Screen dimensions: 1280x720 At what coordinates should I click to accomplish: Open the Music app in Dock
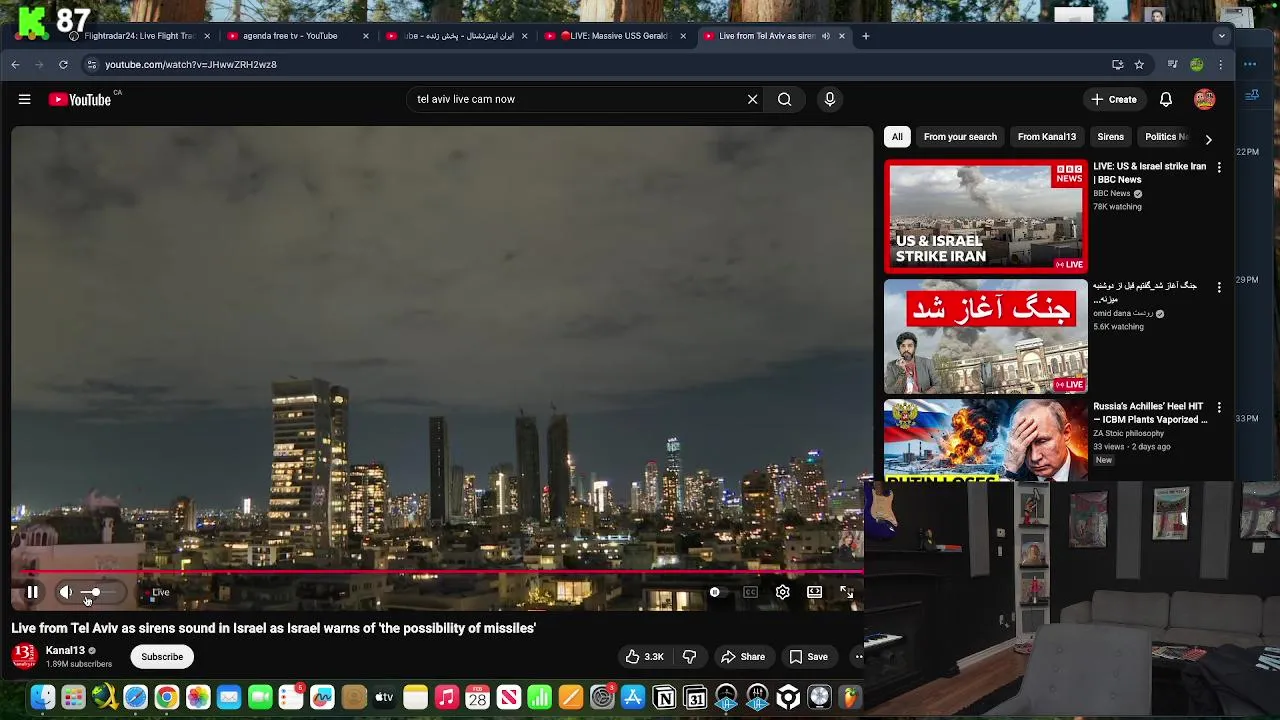click(x=447, y=697)
